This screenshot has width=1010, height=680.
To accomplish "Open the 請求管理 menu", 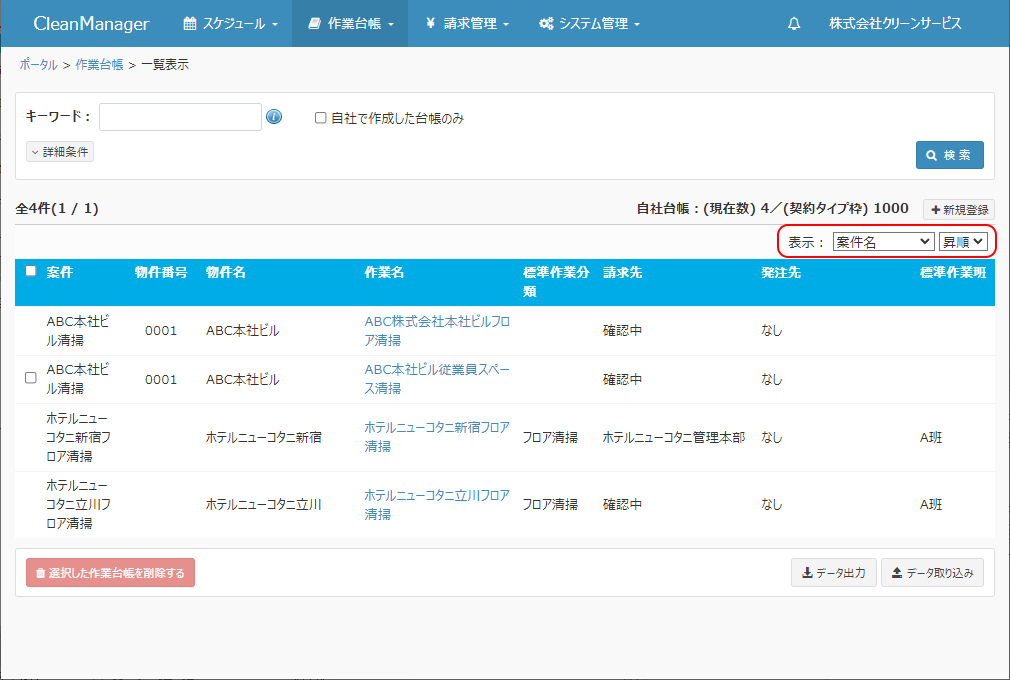I will tap(466, 24).
